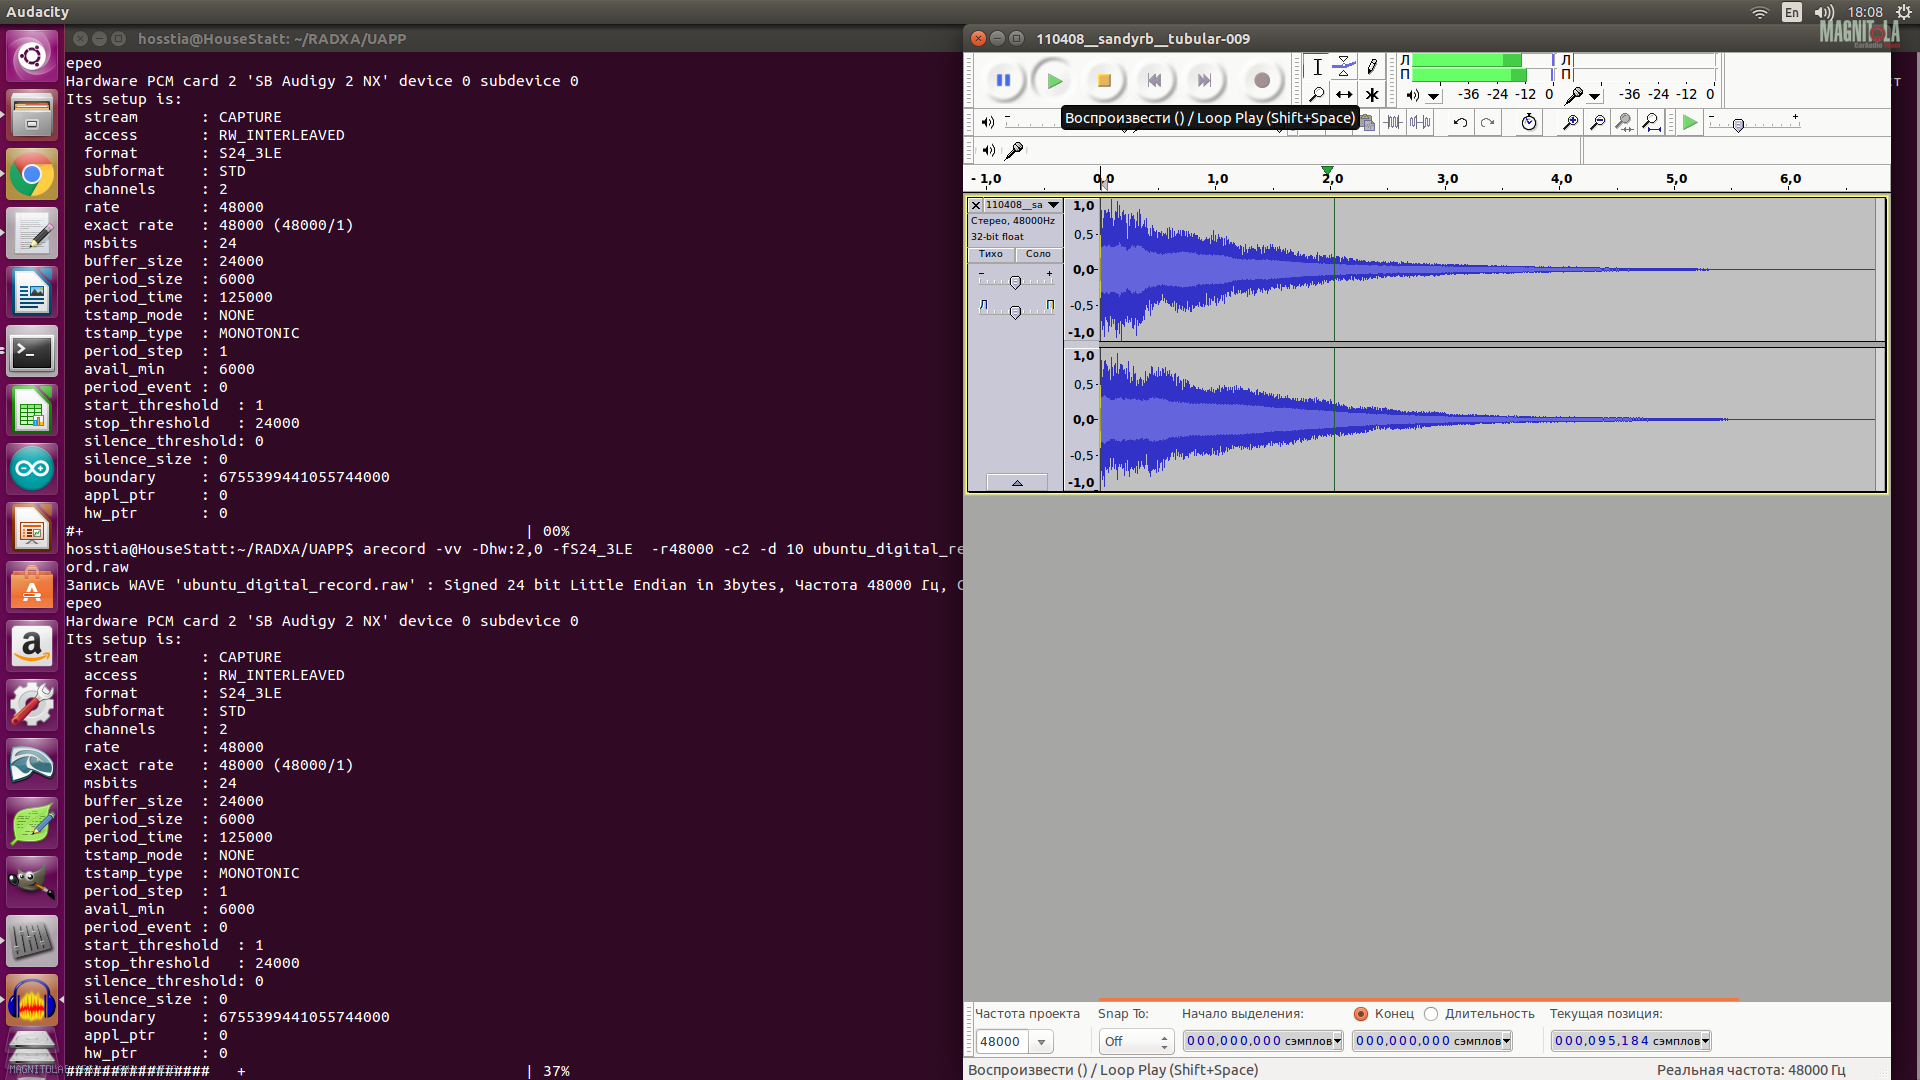Collapse the track using bottom triangle
Image resolution: width=1920 pixels, height=1080 pixels.
point(1017,483)
